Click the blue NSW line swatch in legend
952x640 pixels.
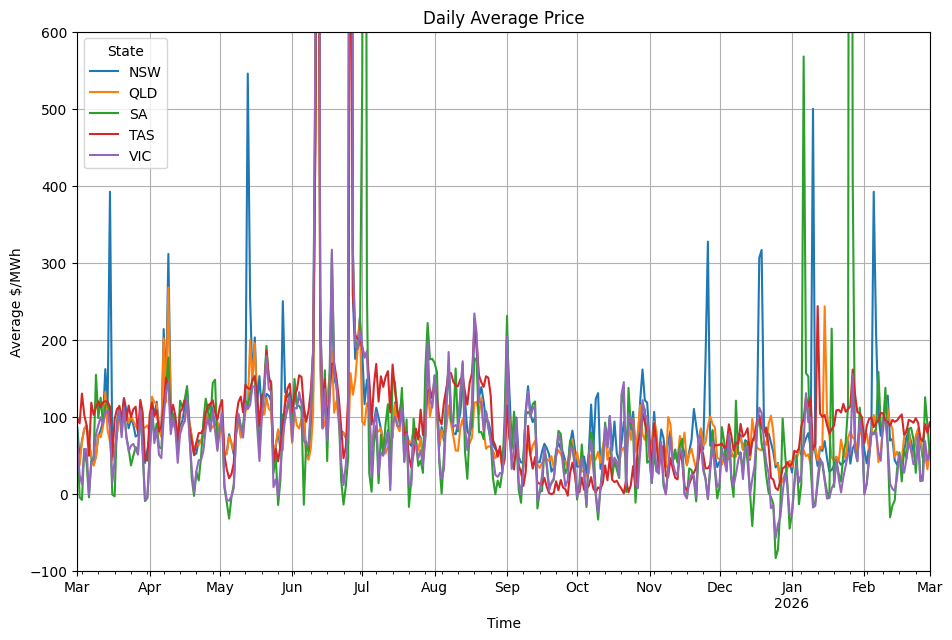(x=104, y=72)
